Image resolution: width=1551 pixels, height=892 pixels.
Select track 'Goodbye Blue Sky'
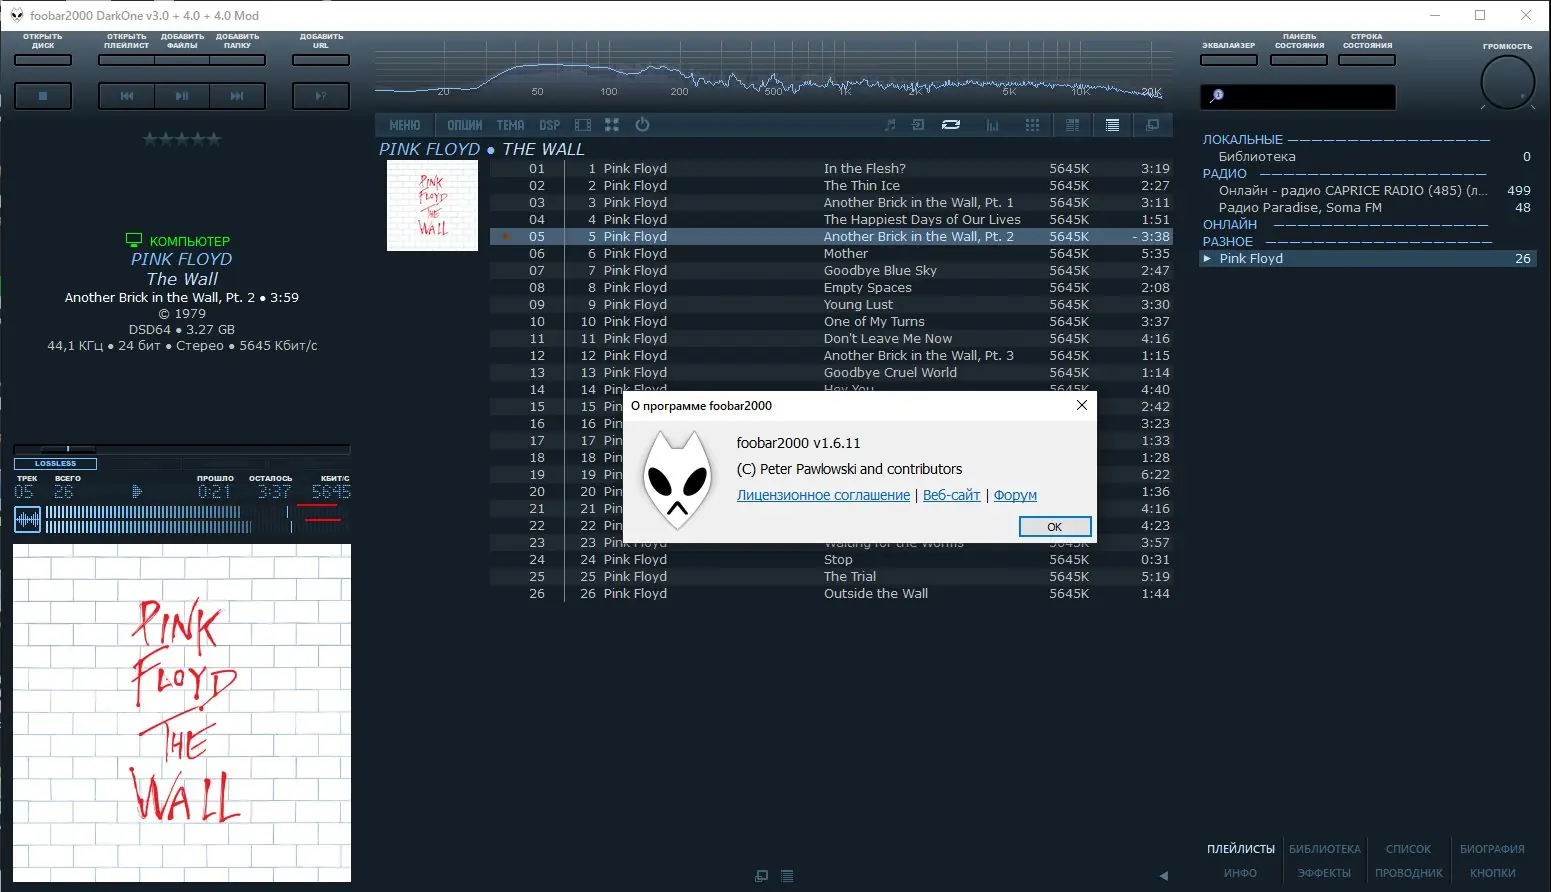click(831, 271)
